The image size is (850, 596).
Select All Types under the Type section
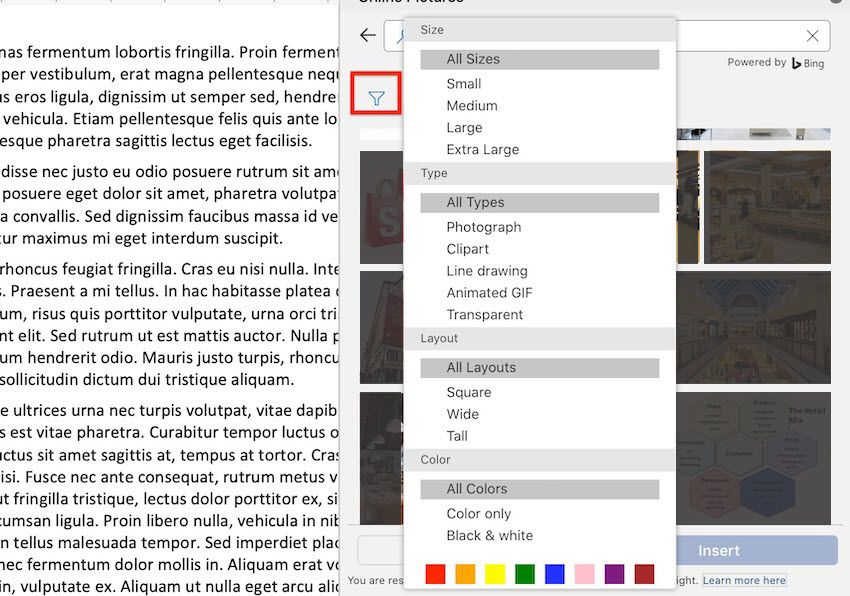coord(476,202)
